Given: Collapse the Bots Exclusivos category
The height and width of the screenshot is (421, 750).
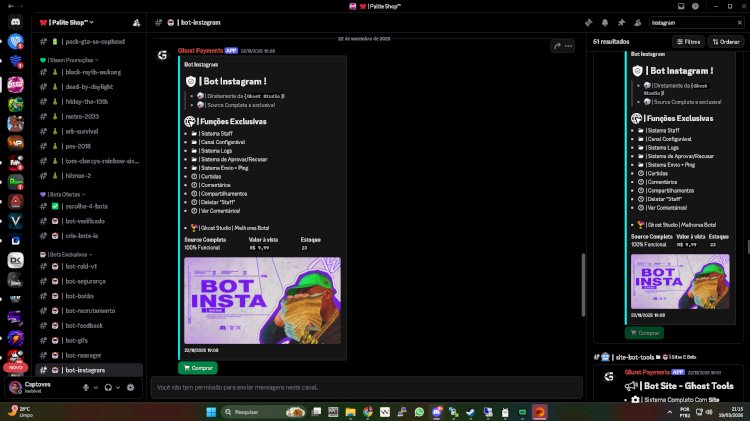Looking at the screenshot, I should 66,255.
